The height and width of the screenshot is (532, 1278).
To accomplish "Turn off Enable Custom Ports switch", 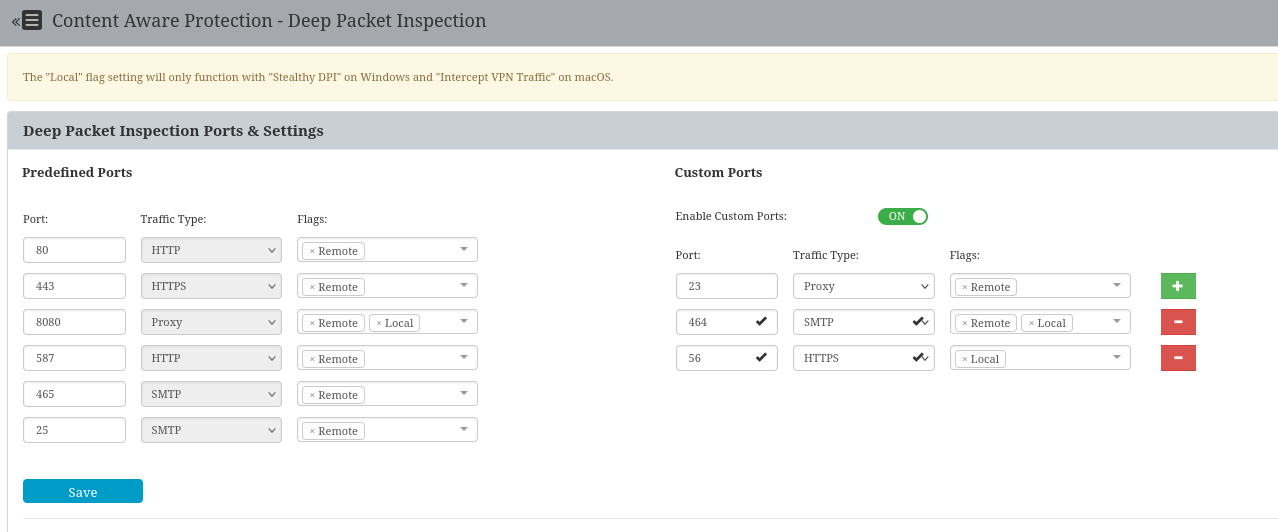I will coord(903,216).
